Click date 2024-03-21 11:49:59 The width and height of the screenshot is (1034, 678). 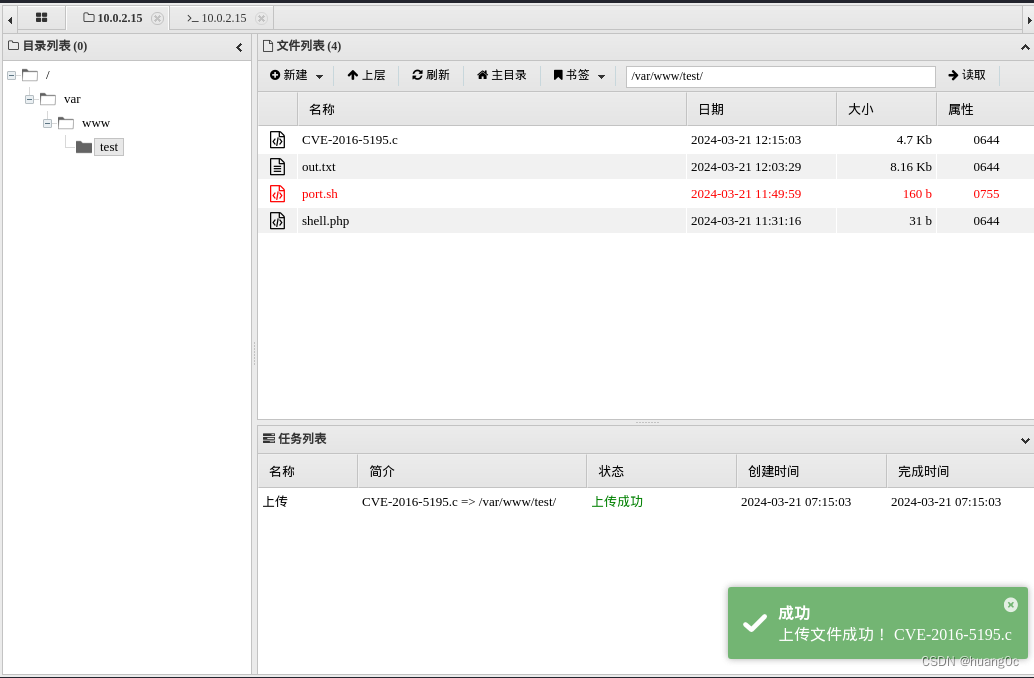[746, 194]
